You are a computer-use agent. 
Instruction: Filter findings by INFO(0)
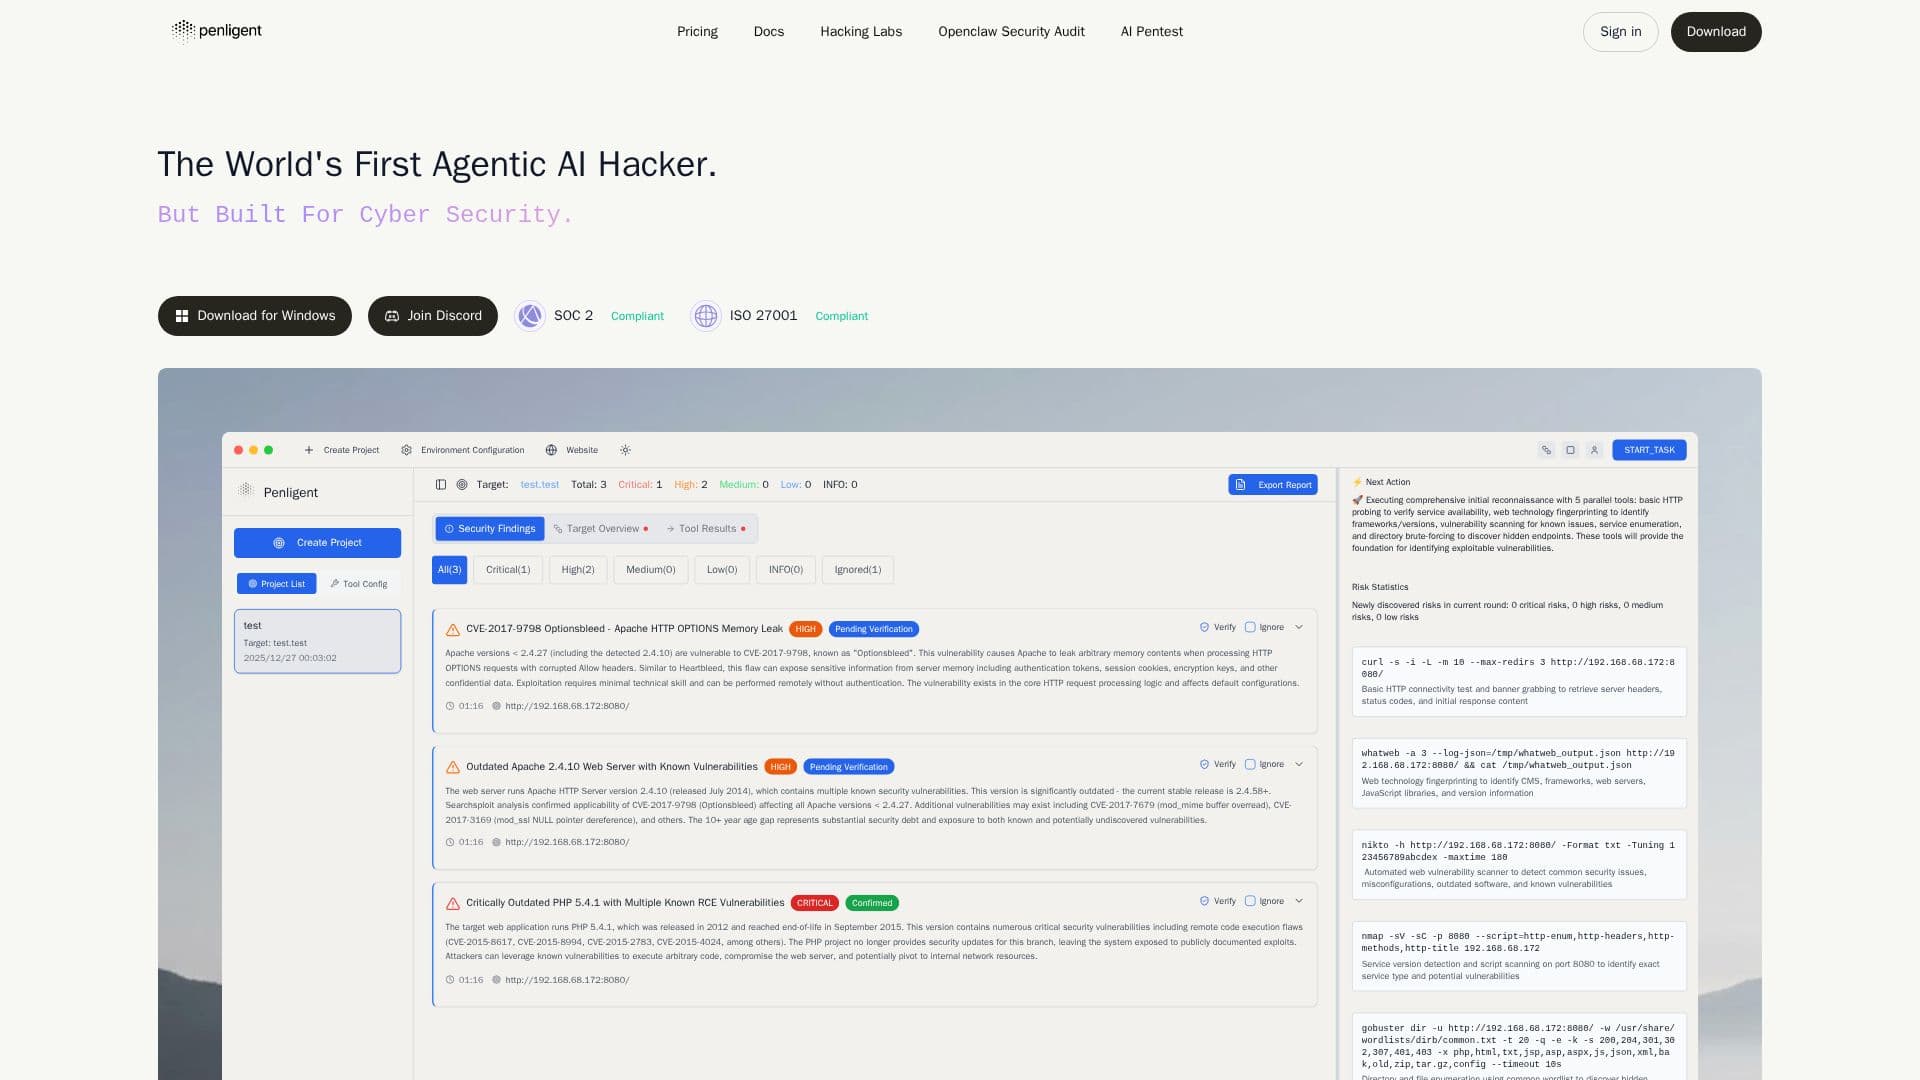(786, 570)
